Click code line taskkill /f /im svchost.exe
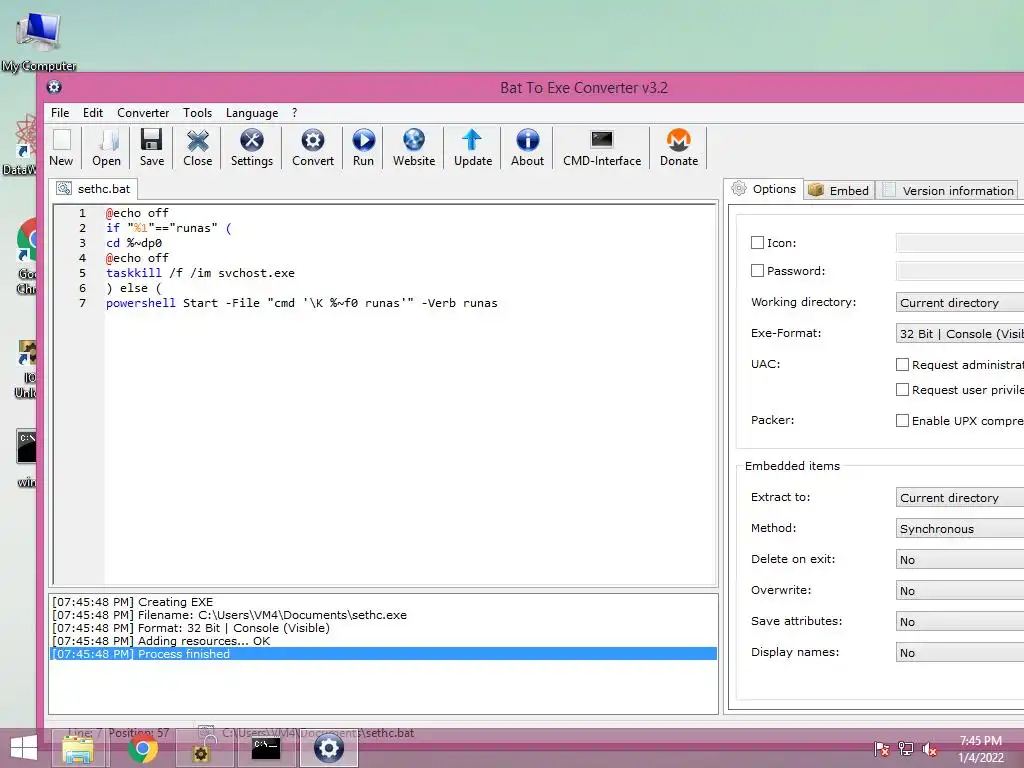Image resolution: width=1024 pixels, height=768 pixels. pyautogui.click(x=200, y=273)
